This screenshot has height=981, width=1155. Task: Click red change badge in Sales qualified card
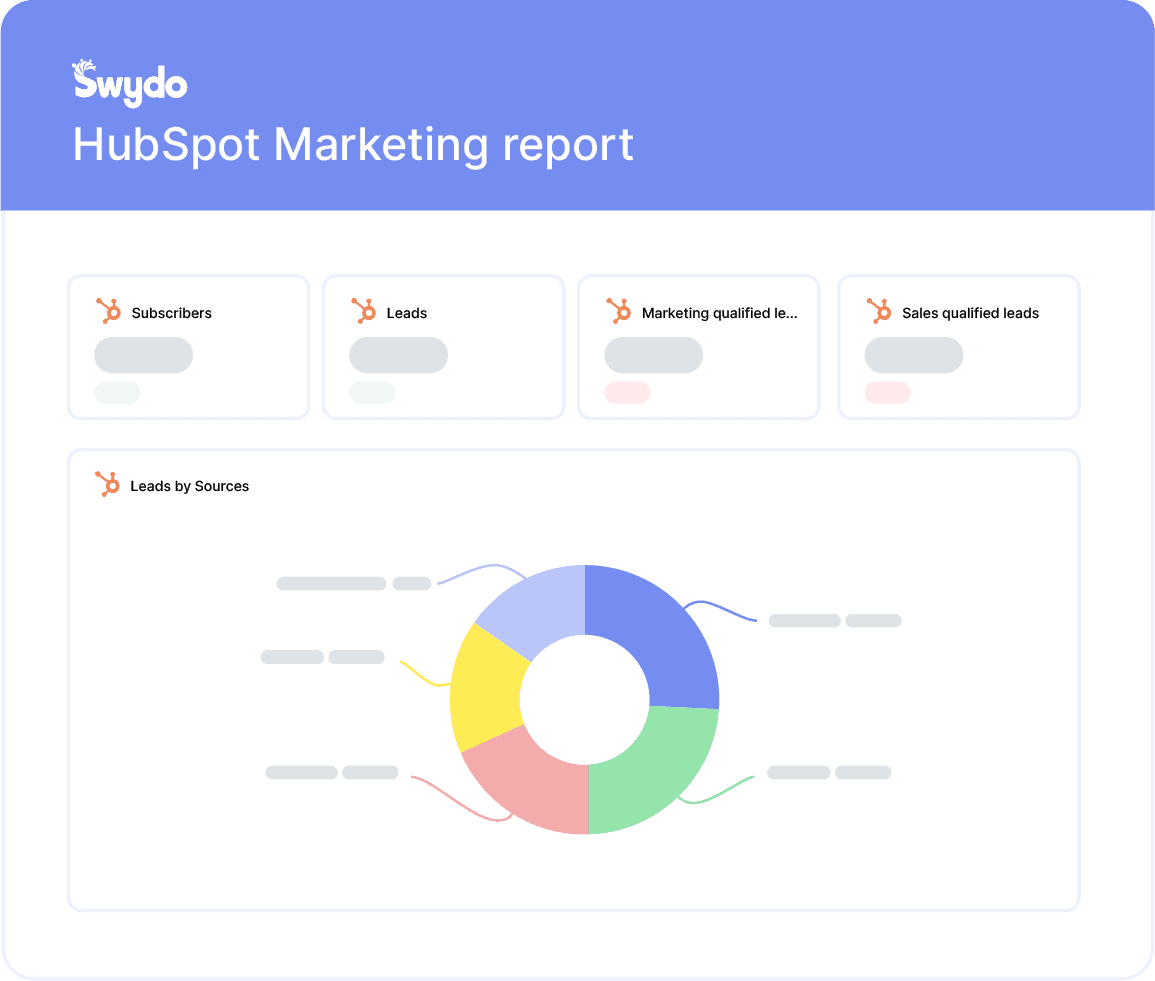point(888,393)
